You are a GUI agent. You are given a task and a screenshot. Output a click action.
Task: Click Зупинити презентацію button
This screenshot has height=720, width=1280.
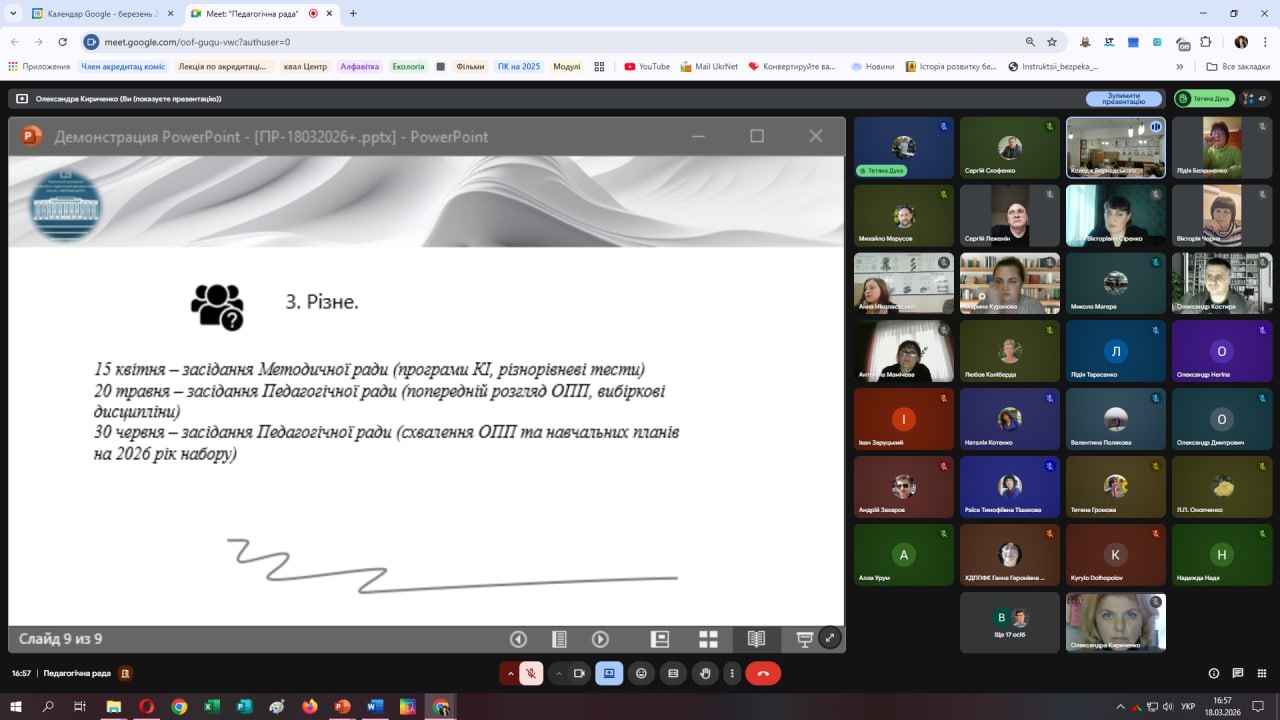tap(1124, 99)
